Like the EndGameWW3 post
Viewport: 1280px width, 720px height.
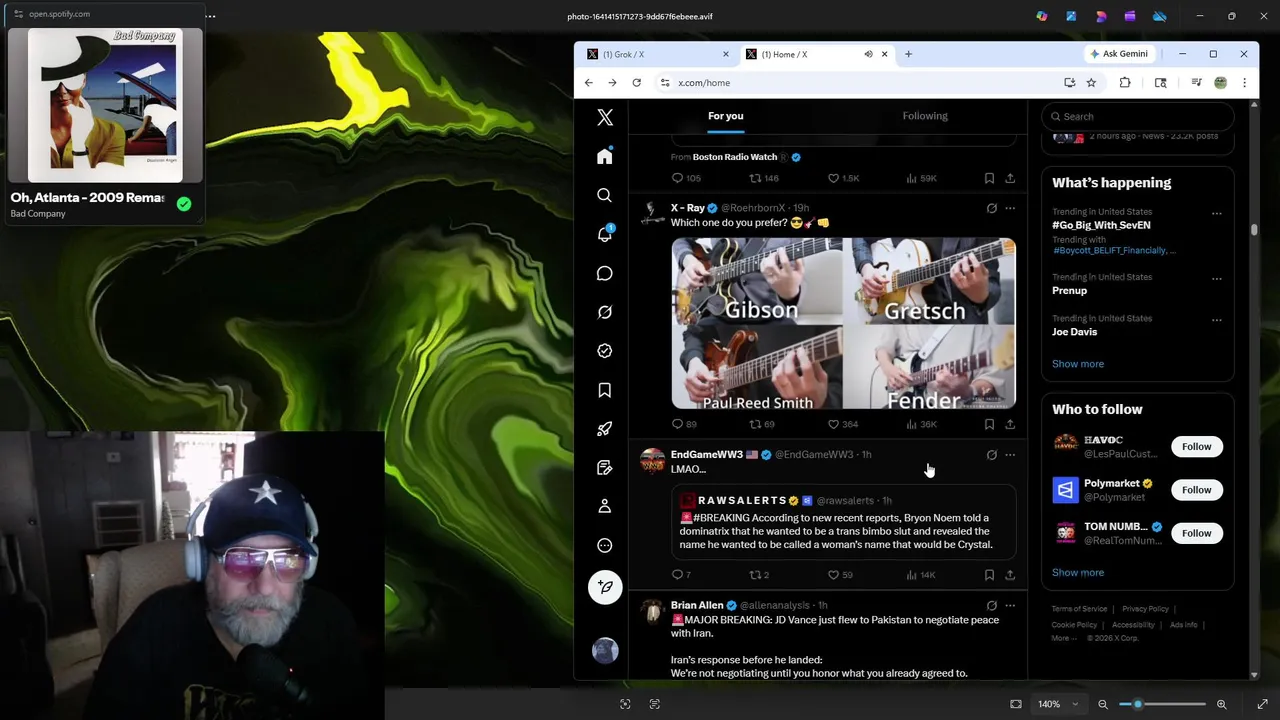(x=840, y=575)
